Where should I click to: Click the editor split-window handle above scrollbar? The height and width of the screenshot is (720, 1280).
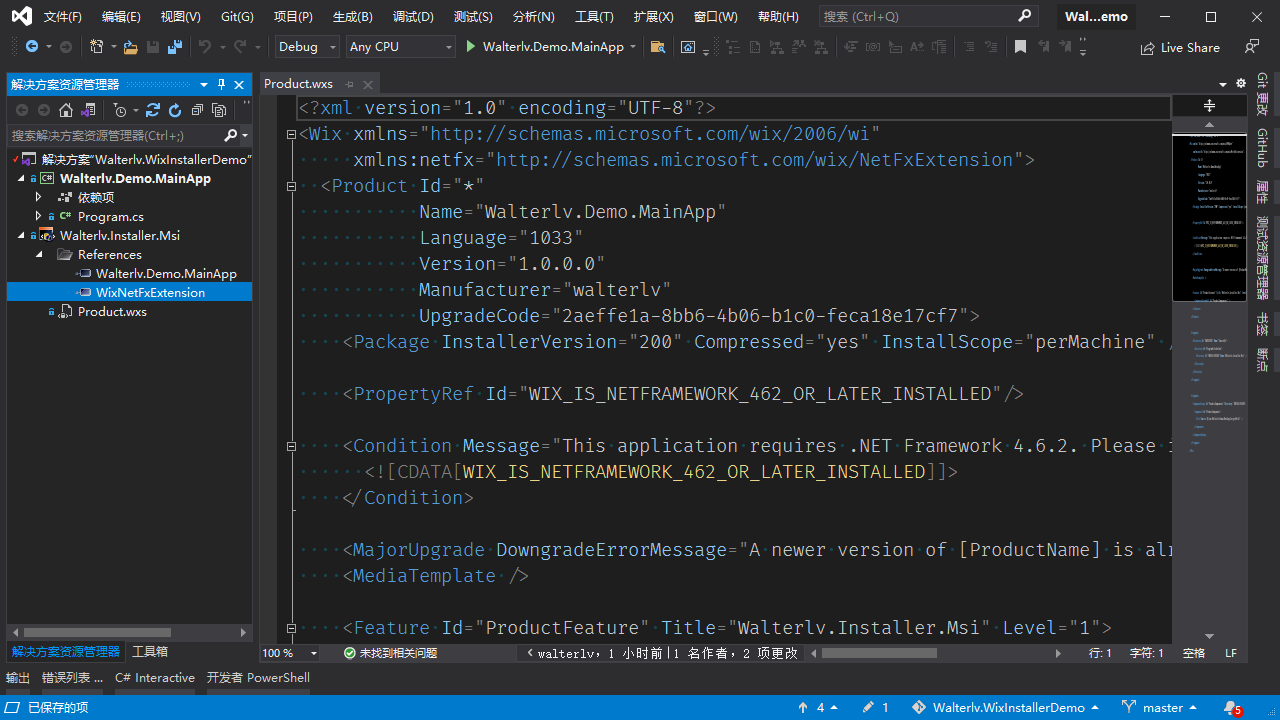[x=1209, y=105]
